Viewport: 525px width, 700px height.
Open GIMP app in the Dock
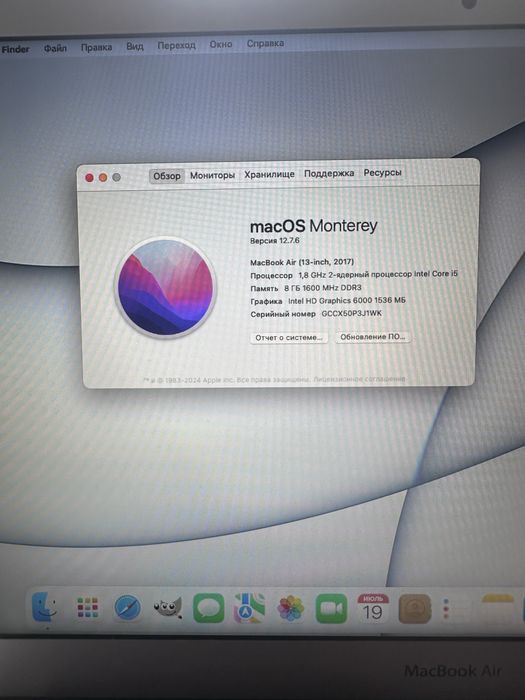tap(167, 608)
